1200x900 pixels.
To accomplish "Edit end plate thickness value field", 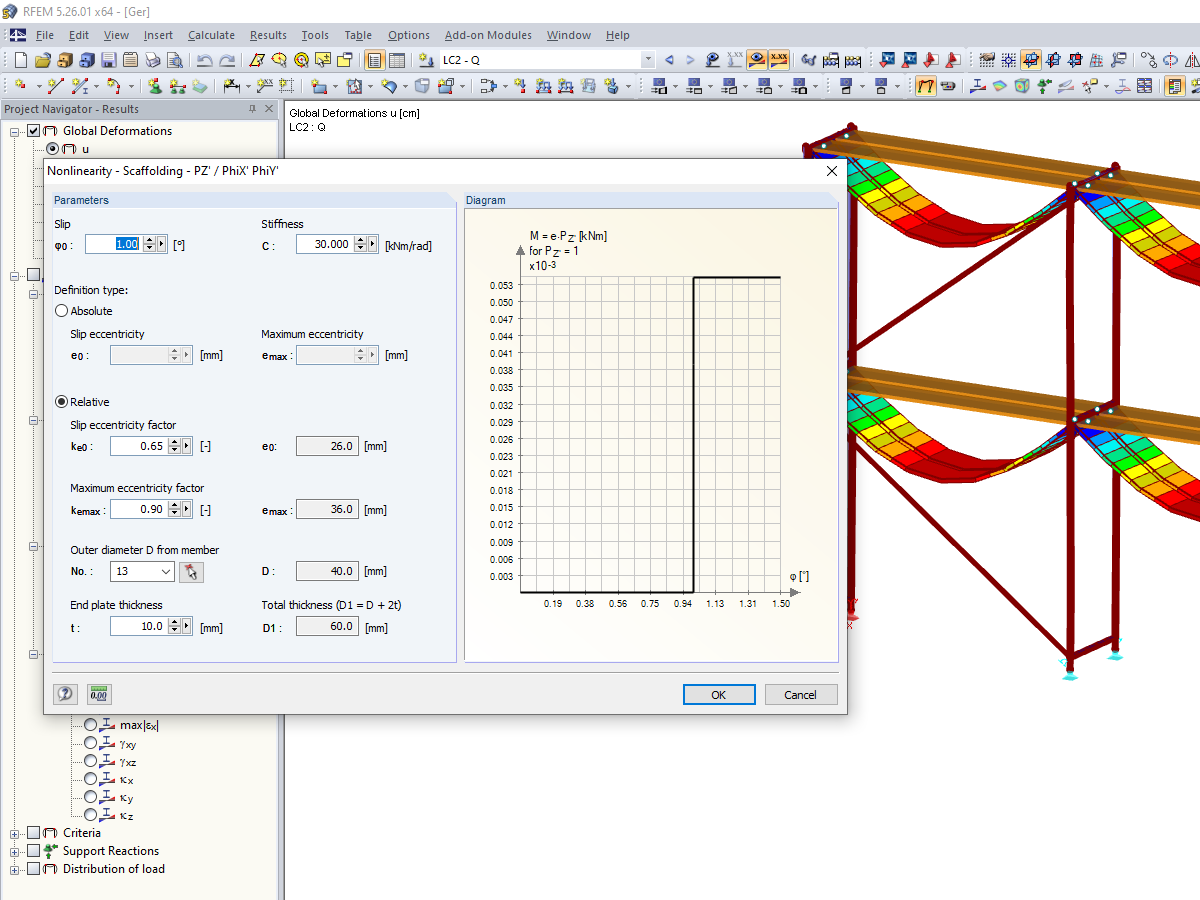I will [x=143, y=625].
